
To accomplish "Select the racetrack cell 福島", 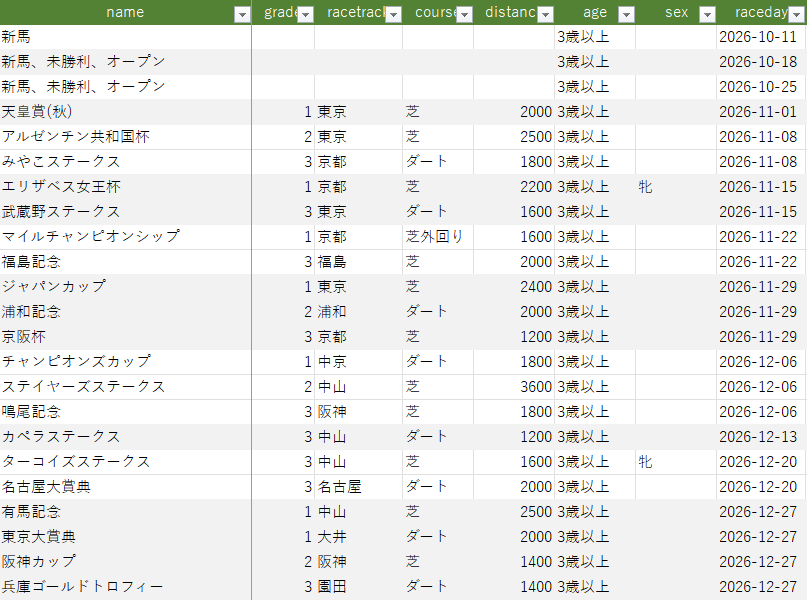I will (x=359, y=262).
